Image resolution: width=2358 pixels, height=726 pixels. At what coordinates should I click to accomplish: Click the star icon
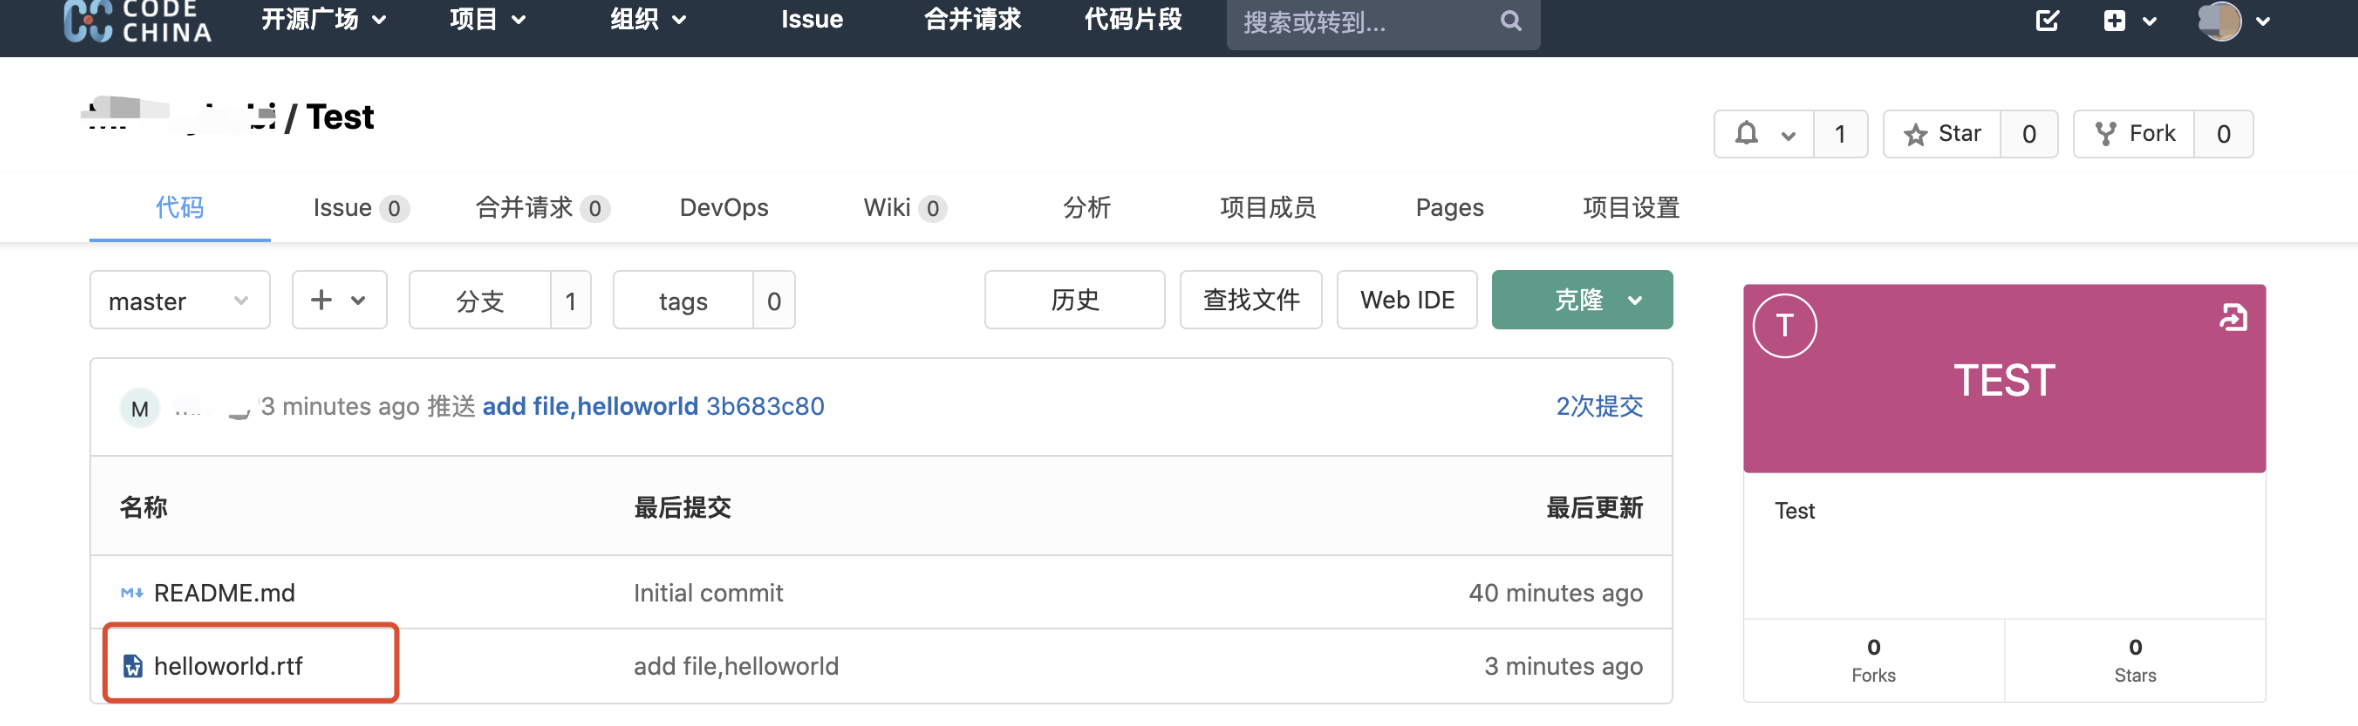coord(1915,135)
